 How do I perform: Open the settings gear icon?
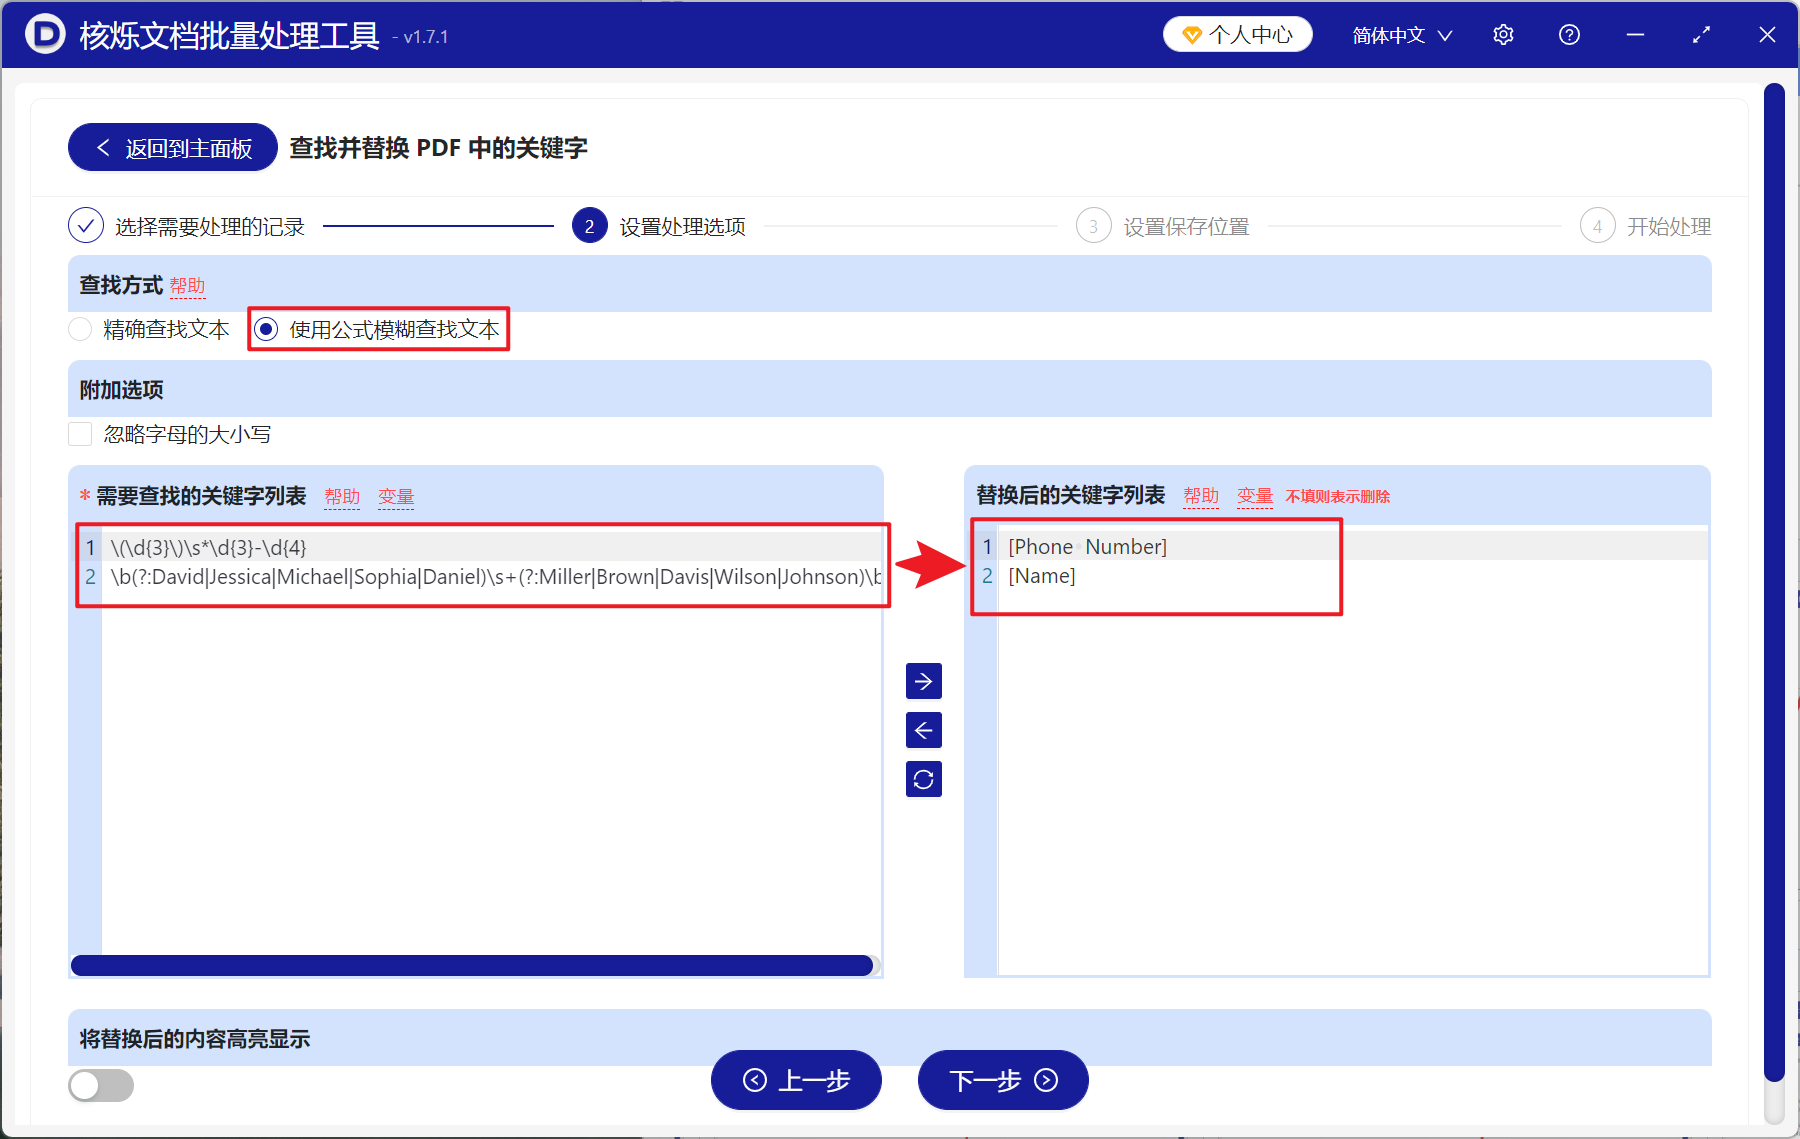pos(1503,34)
